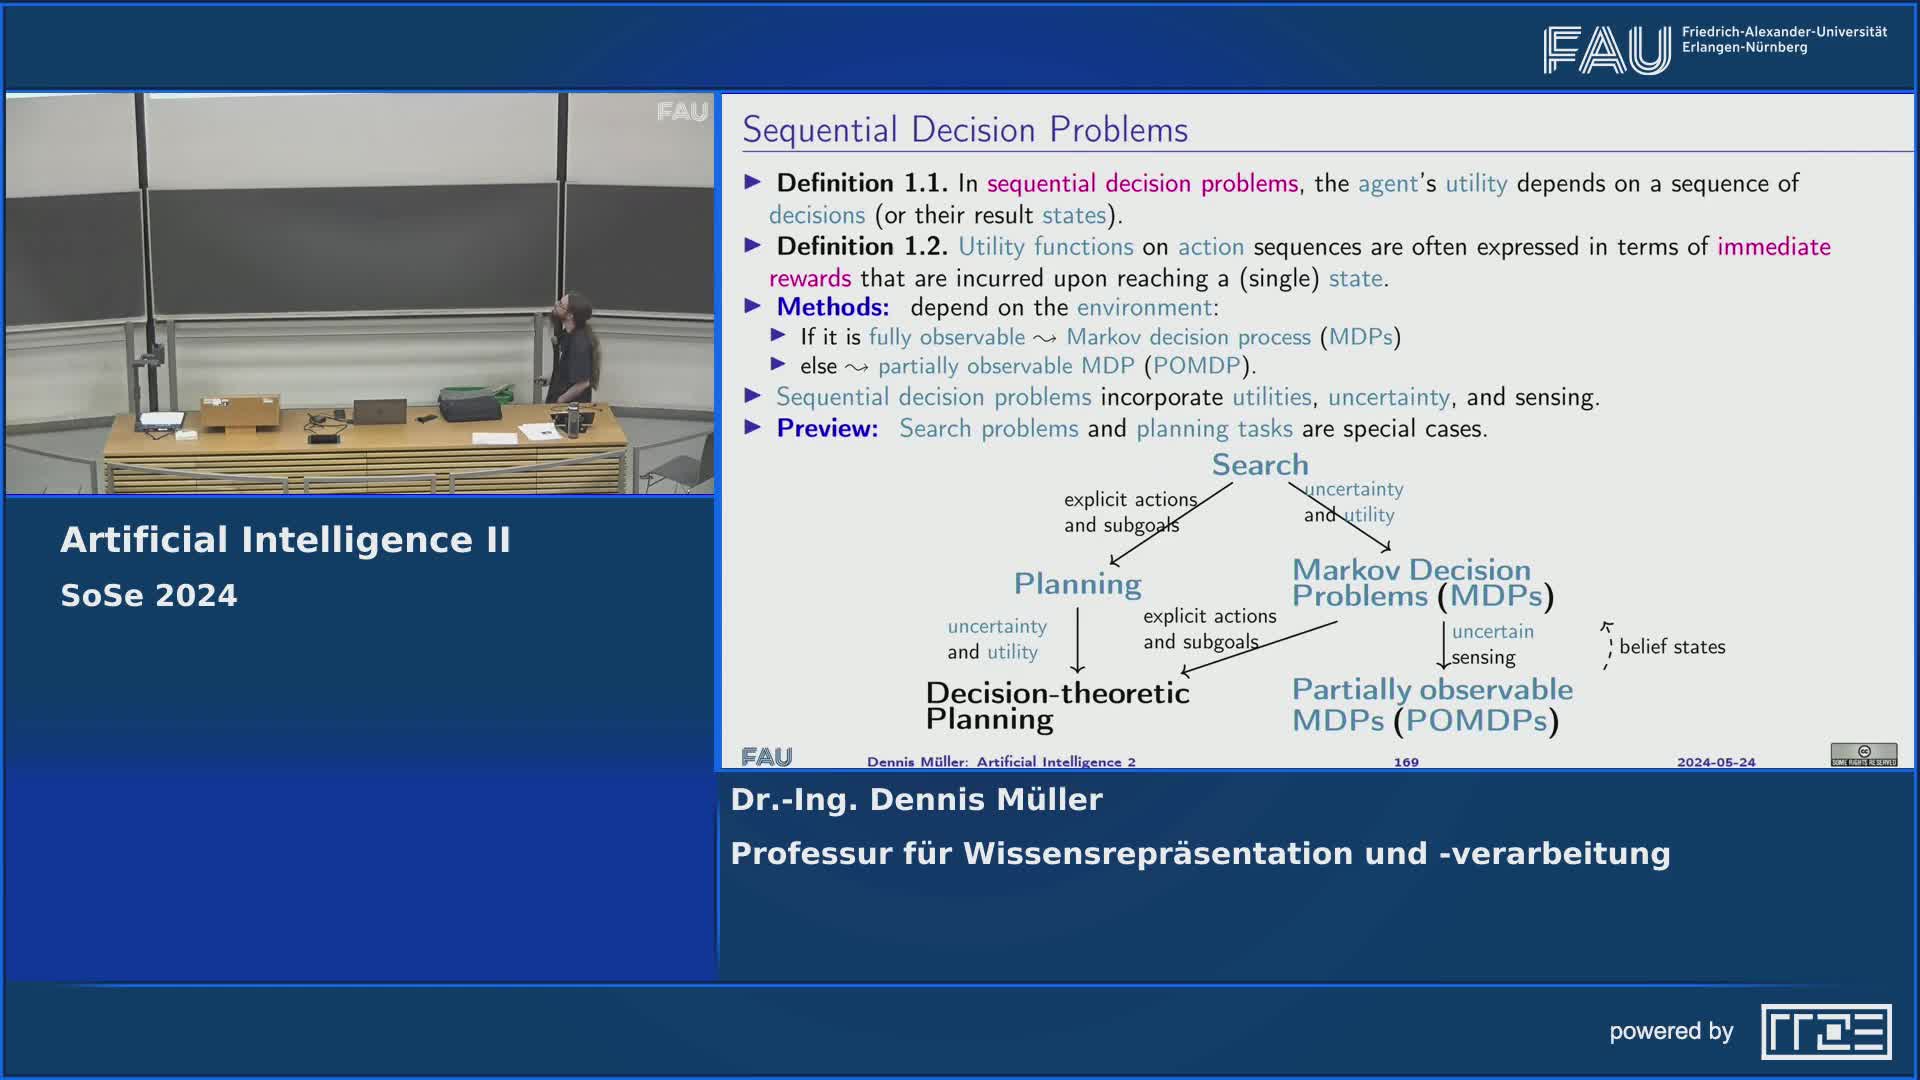This screenshot has width=1920, height=1080.
Task: Click slide page number 169
Action: click(x=1406, y=762)
